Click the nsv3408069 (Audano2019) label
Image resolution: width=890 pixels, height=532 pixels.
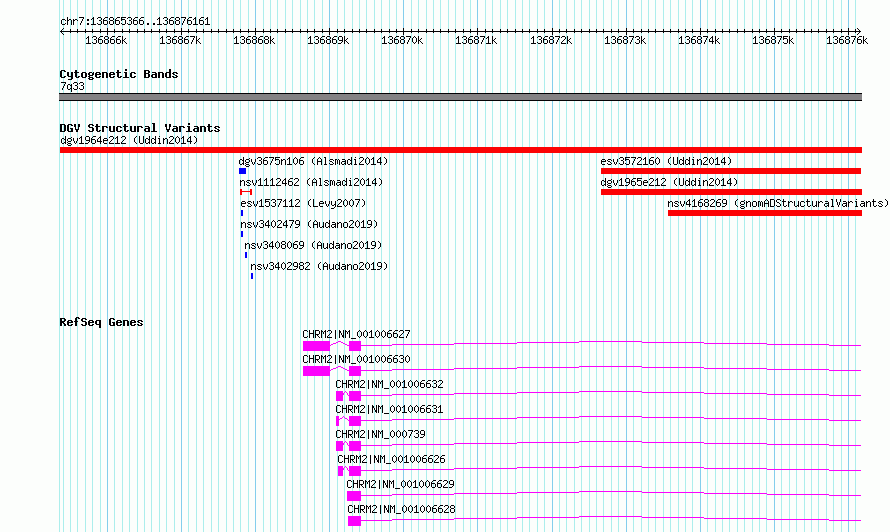click(313, 245)
